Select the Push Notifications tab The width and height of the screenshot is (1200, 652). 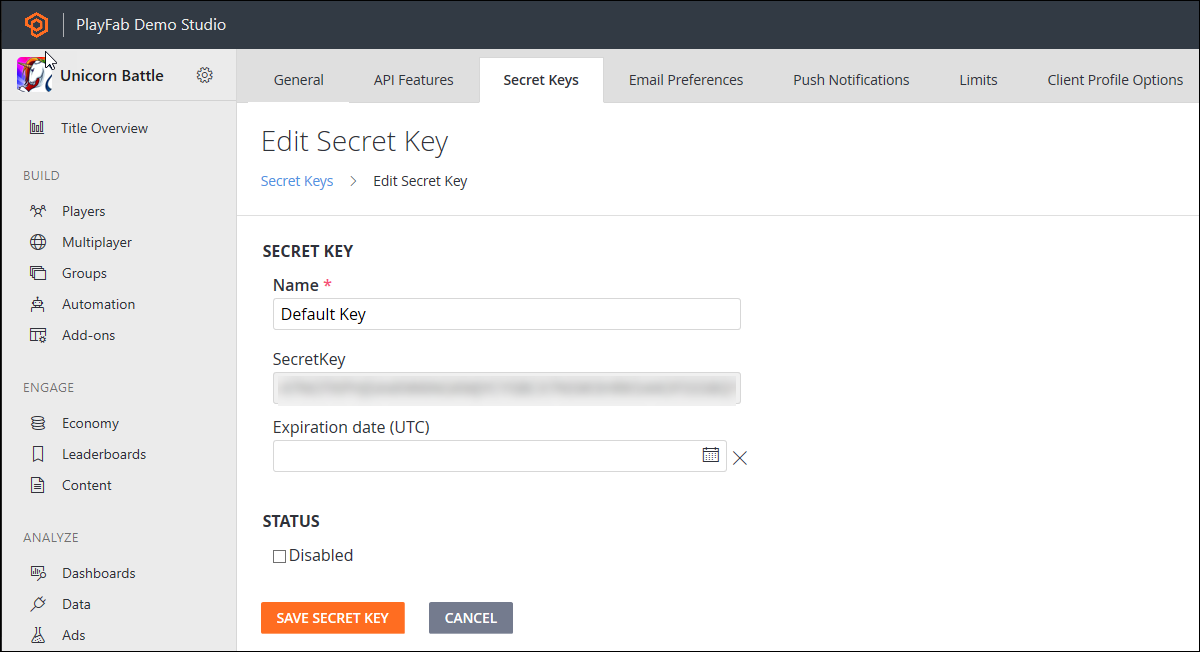tap(851, 80)
